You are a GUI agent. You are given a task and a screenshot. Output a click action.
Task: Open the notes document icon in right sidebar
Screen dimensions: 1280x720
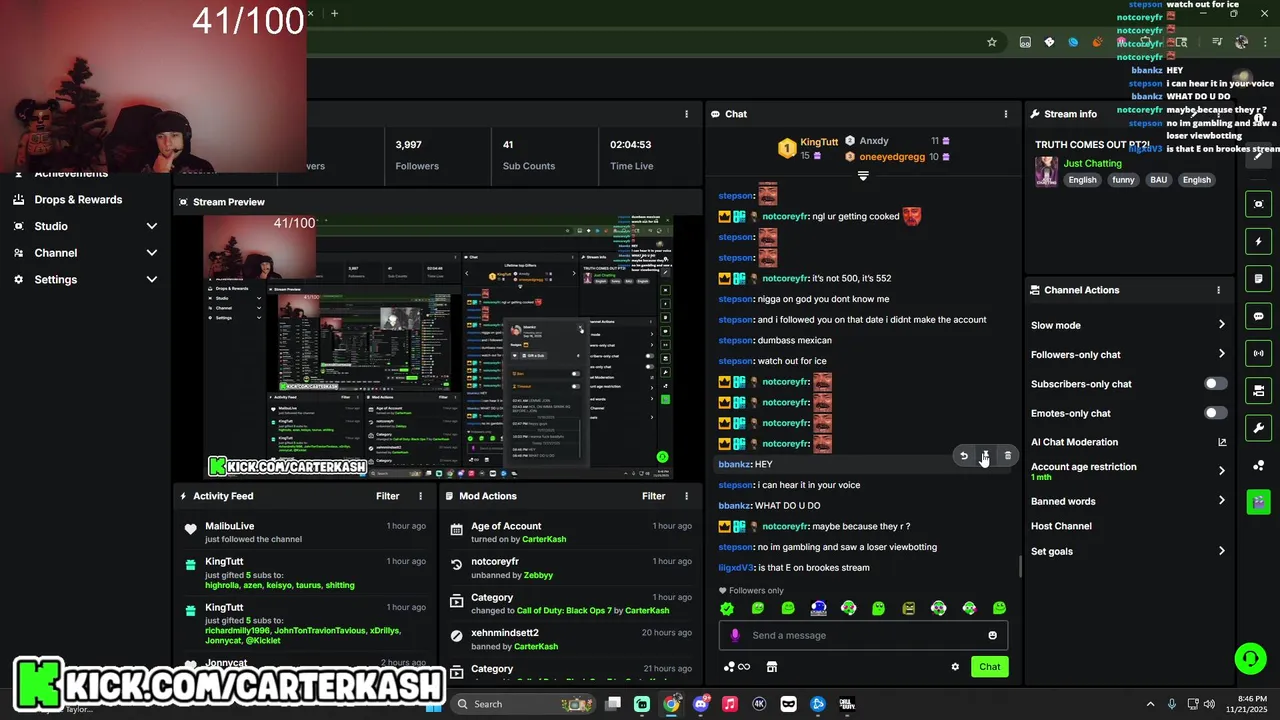1258,278
